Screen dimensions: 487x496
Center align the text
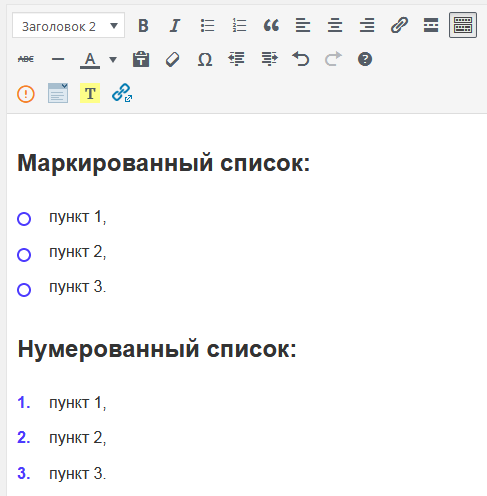coord(335,25)
